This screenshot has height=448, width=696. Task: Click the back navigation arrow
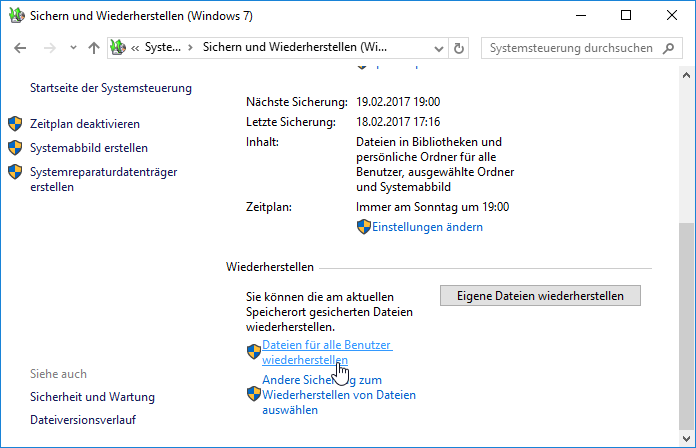click(20, 48)
